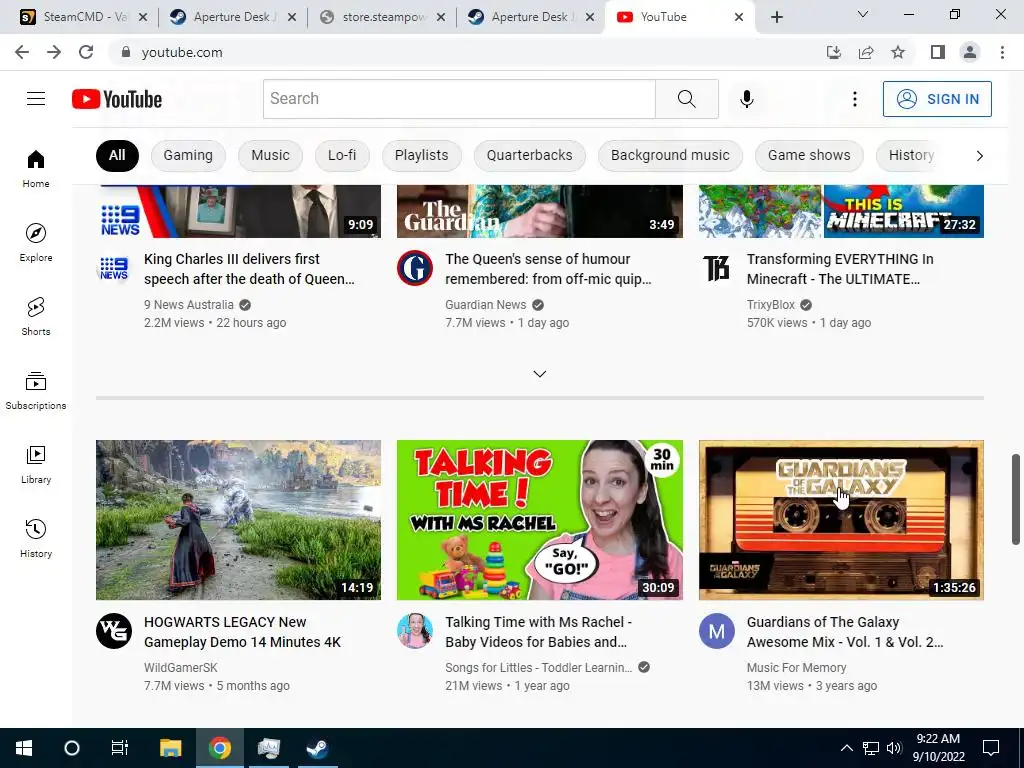Select the Quarterbacks filter chip
The height and width of the screenshot is (768, 1024).
coord(530,155)
